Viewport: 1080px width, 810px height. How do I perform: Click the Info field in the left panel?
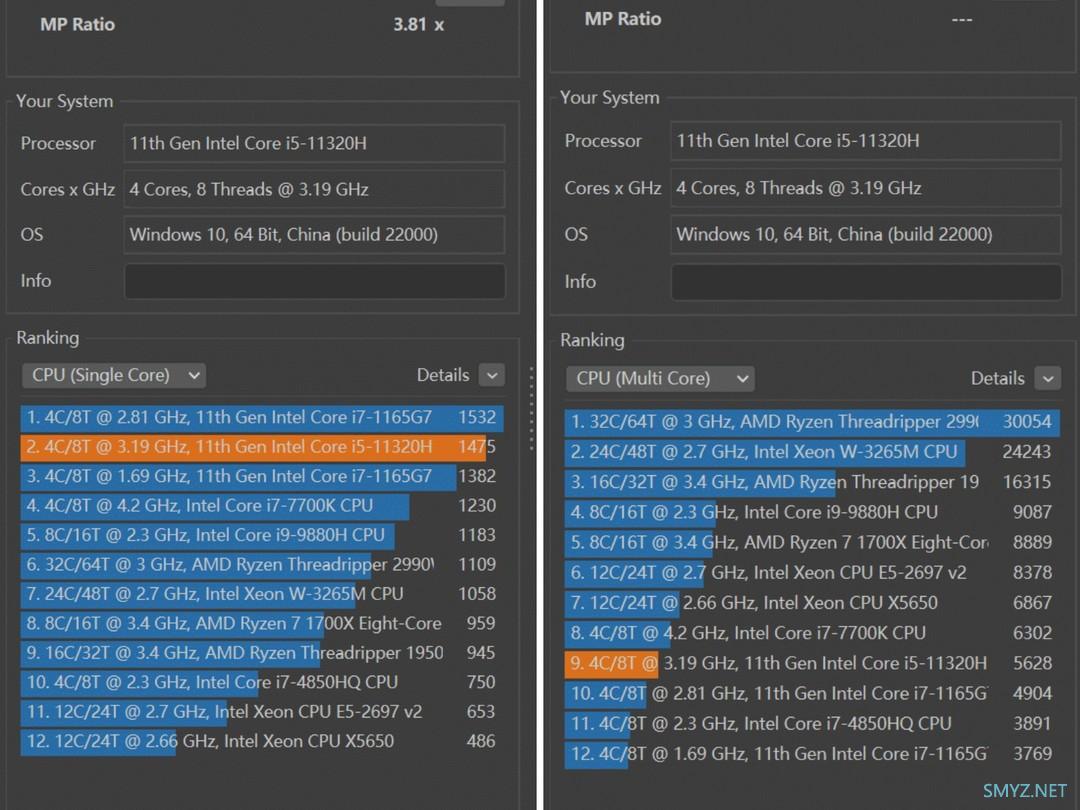click(x=314, y=281)
